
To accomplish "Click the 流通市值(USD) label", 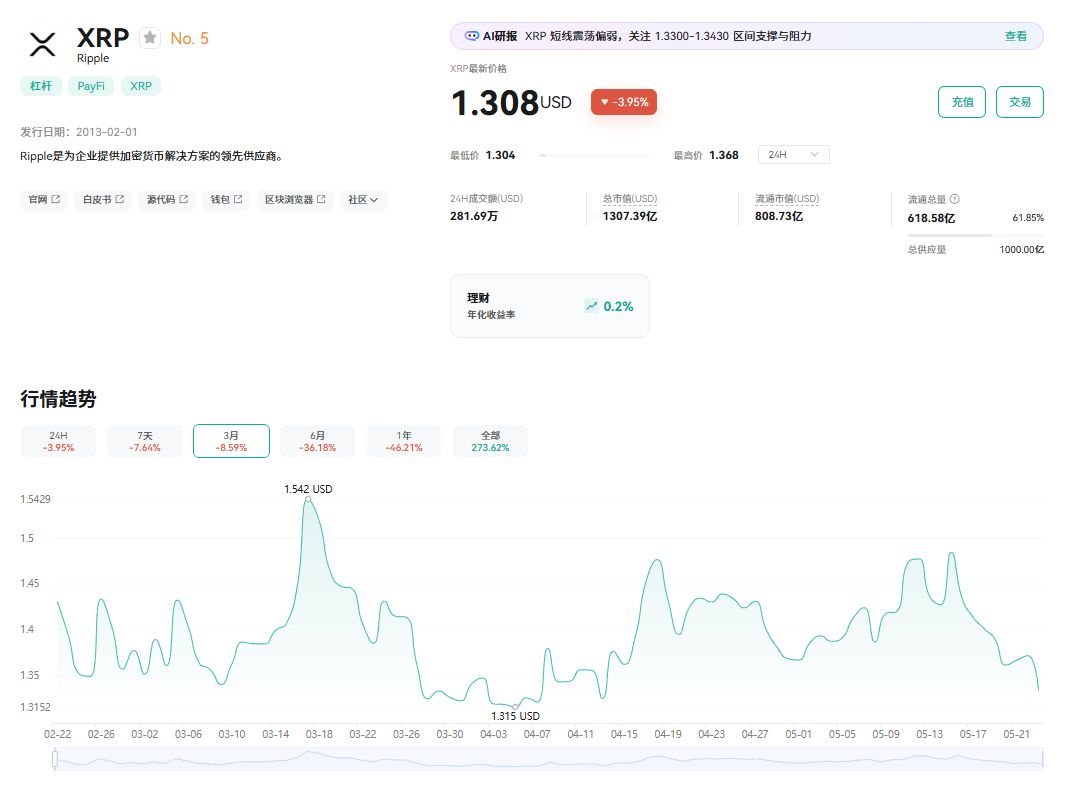I will click(x=787, y=199).
